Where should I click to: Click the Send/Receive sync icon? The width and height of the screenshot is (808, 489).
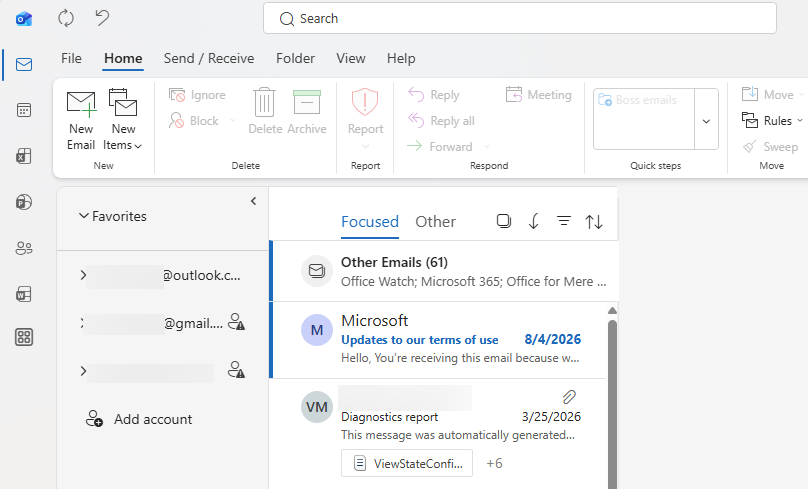click(x=66, y=18)
